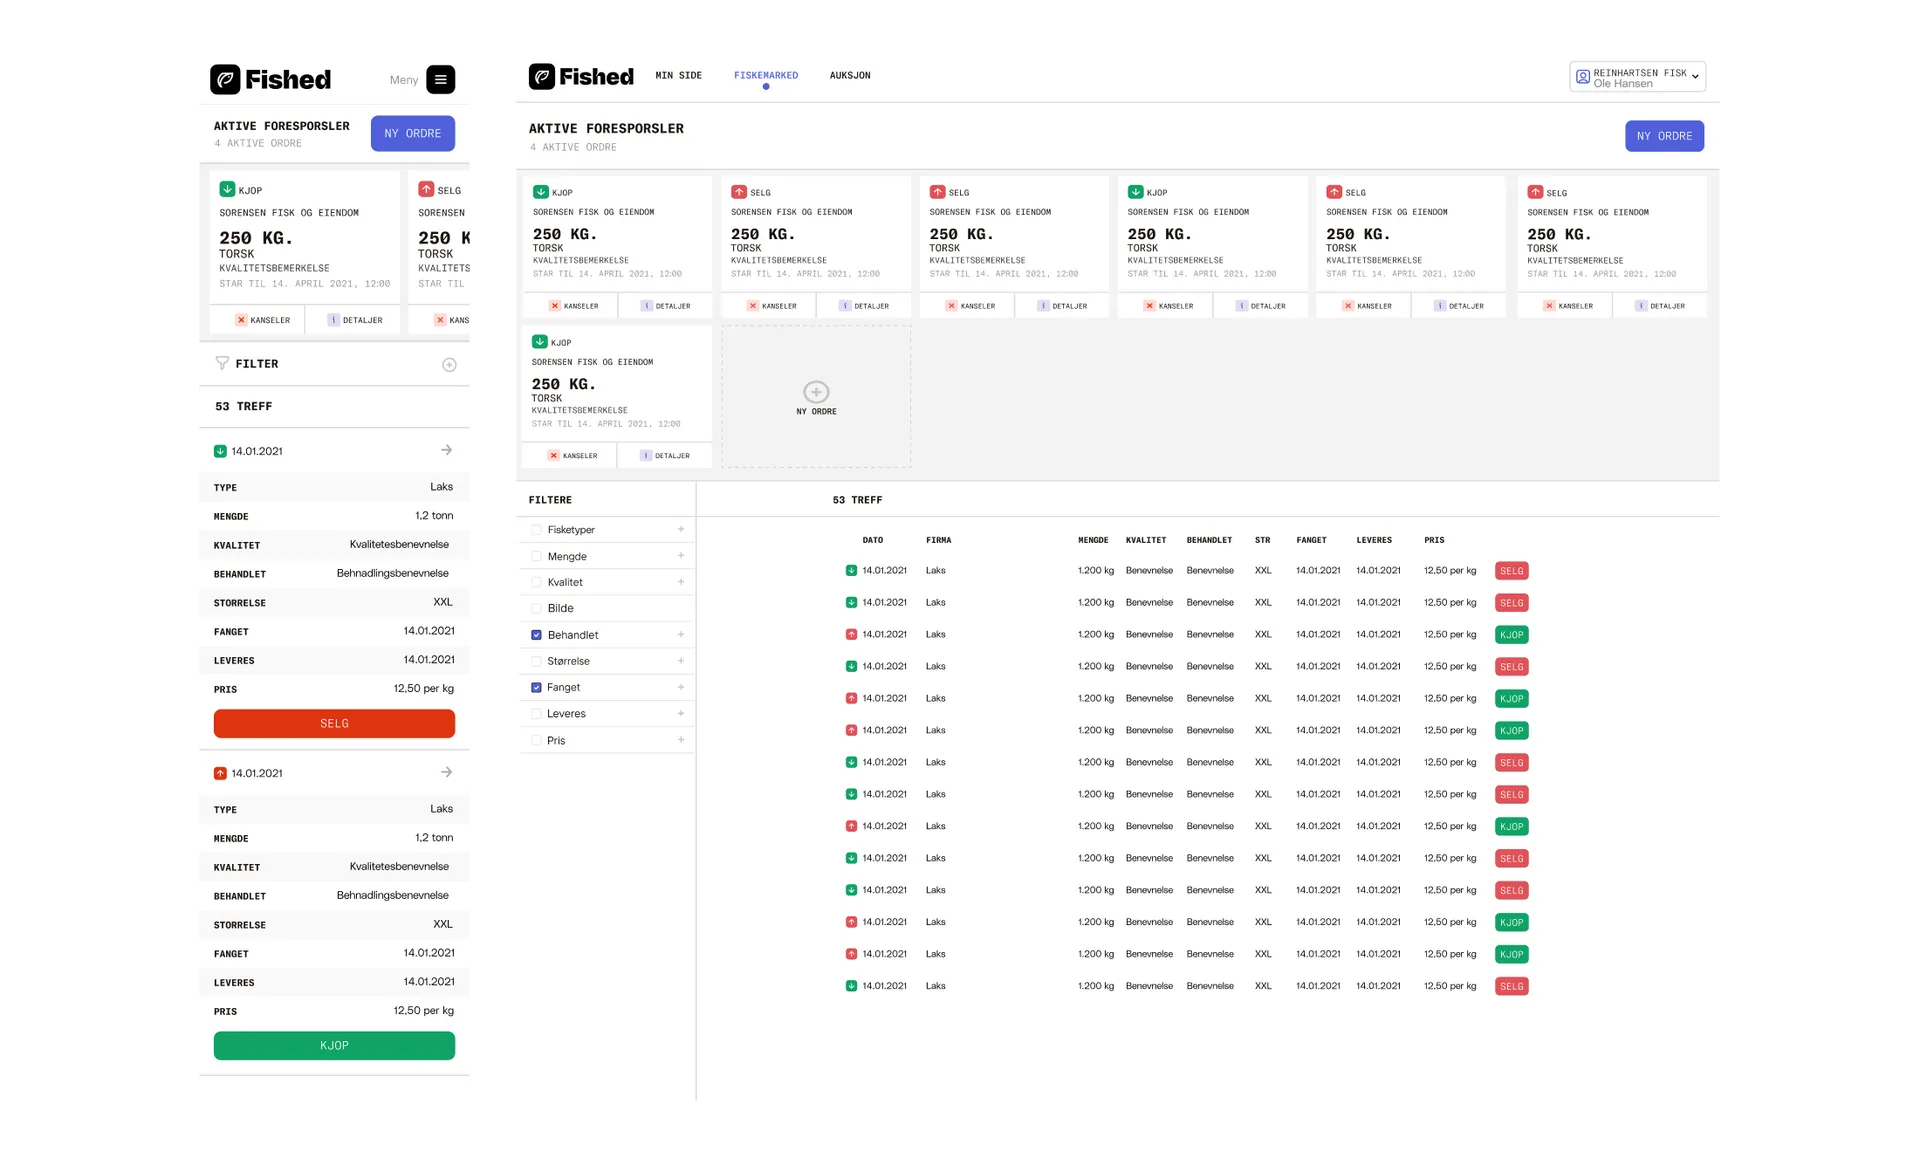
Task: Go to the MIN SIDE tab
Action: [x=678, y=76]
